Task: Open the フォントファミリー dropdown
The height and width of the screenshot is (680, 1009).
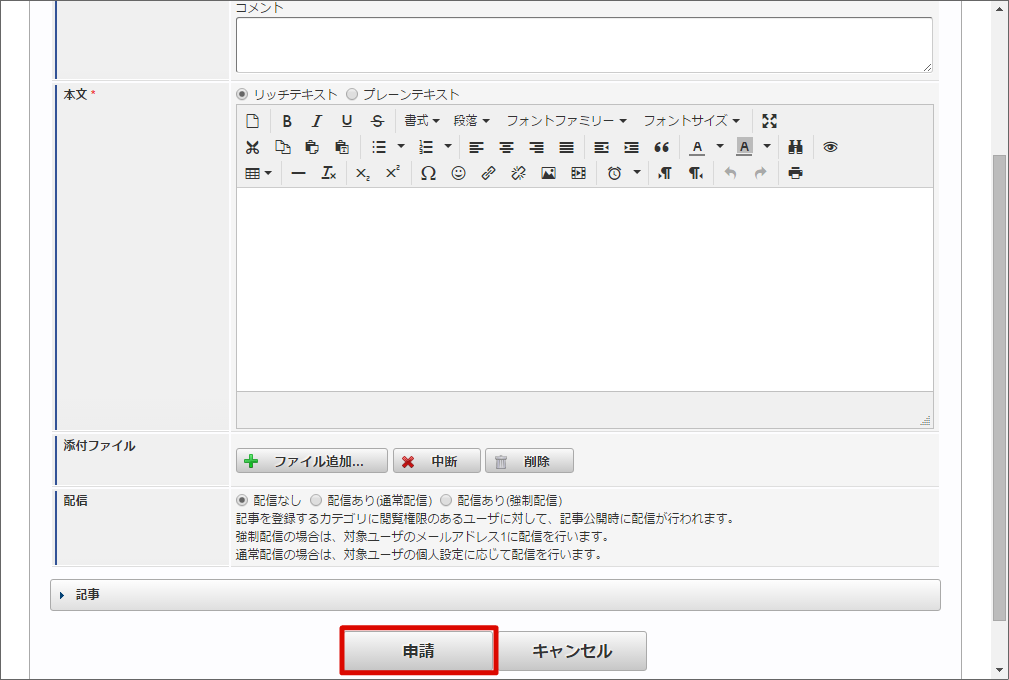Action: [565, 120]
